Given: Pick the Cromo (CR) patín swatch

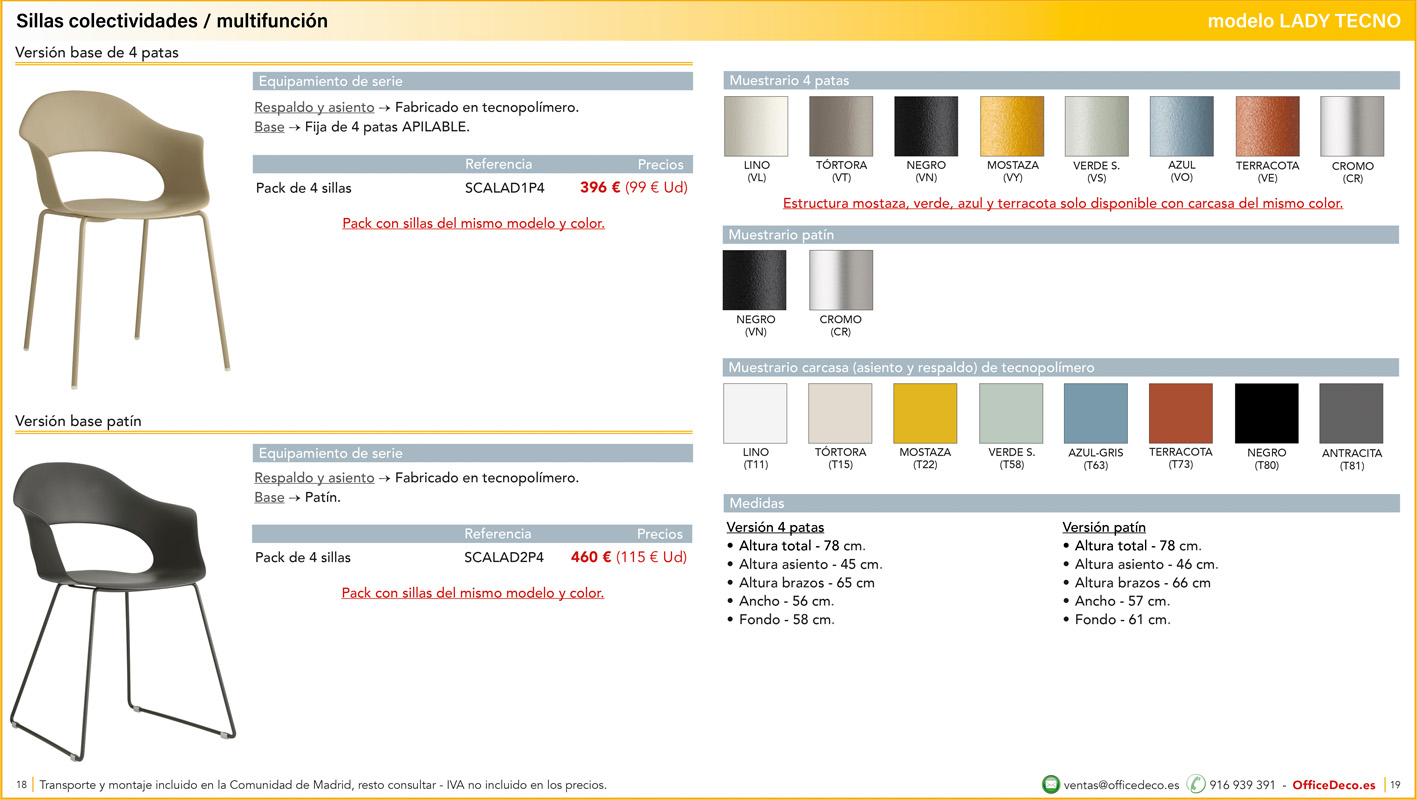Looking at the screenshot, I should coord(840,280).
